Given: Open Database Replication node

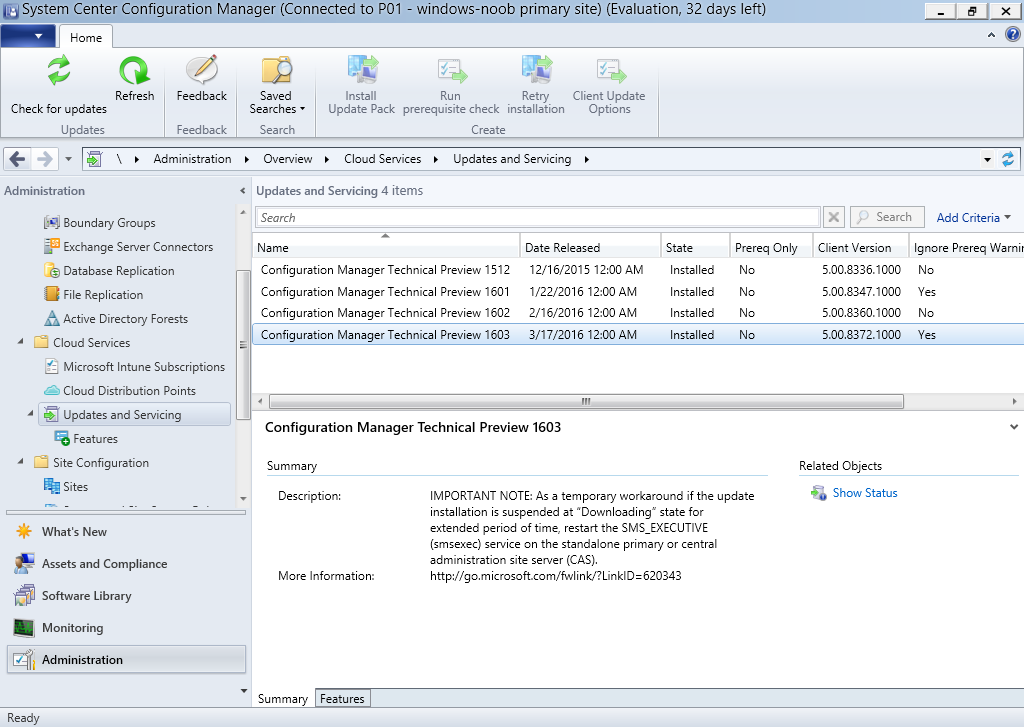Looking at the screenshot, I should [x=118, y=271].
